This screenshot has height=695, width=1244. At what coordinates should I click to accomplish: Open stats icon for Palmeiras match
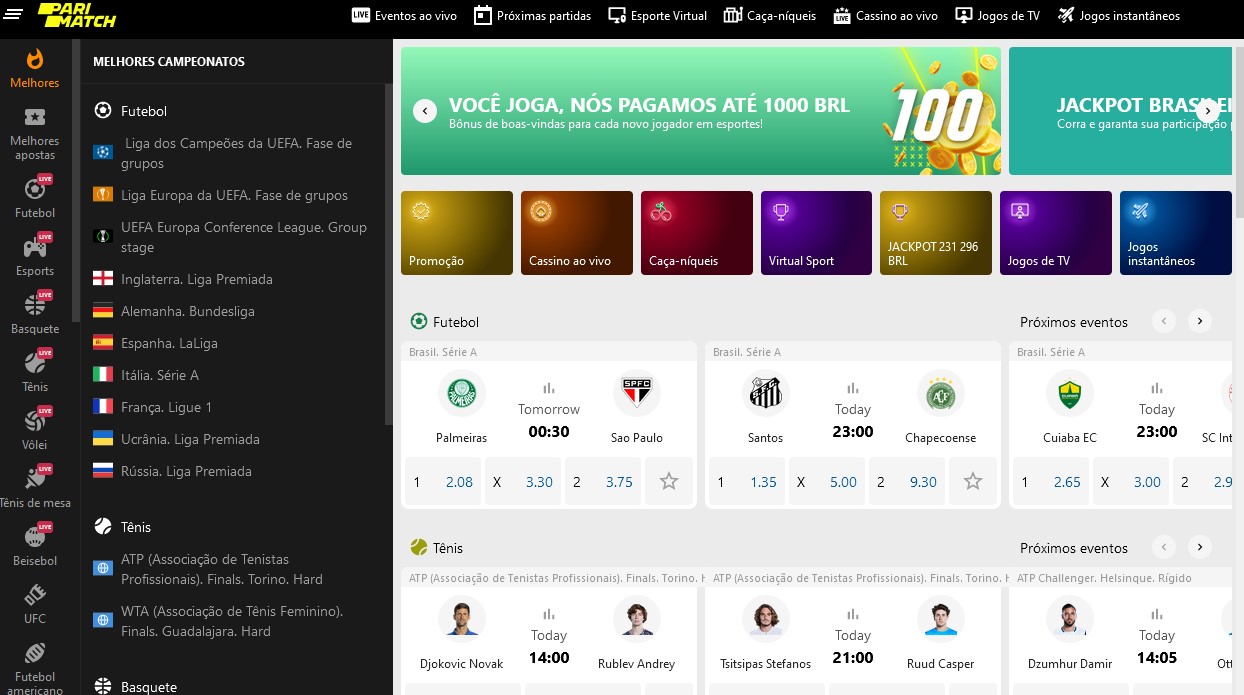click(549, 388)
